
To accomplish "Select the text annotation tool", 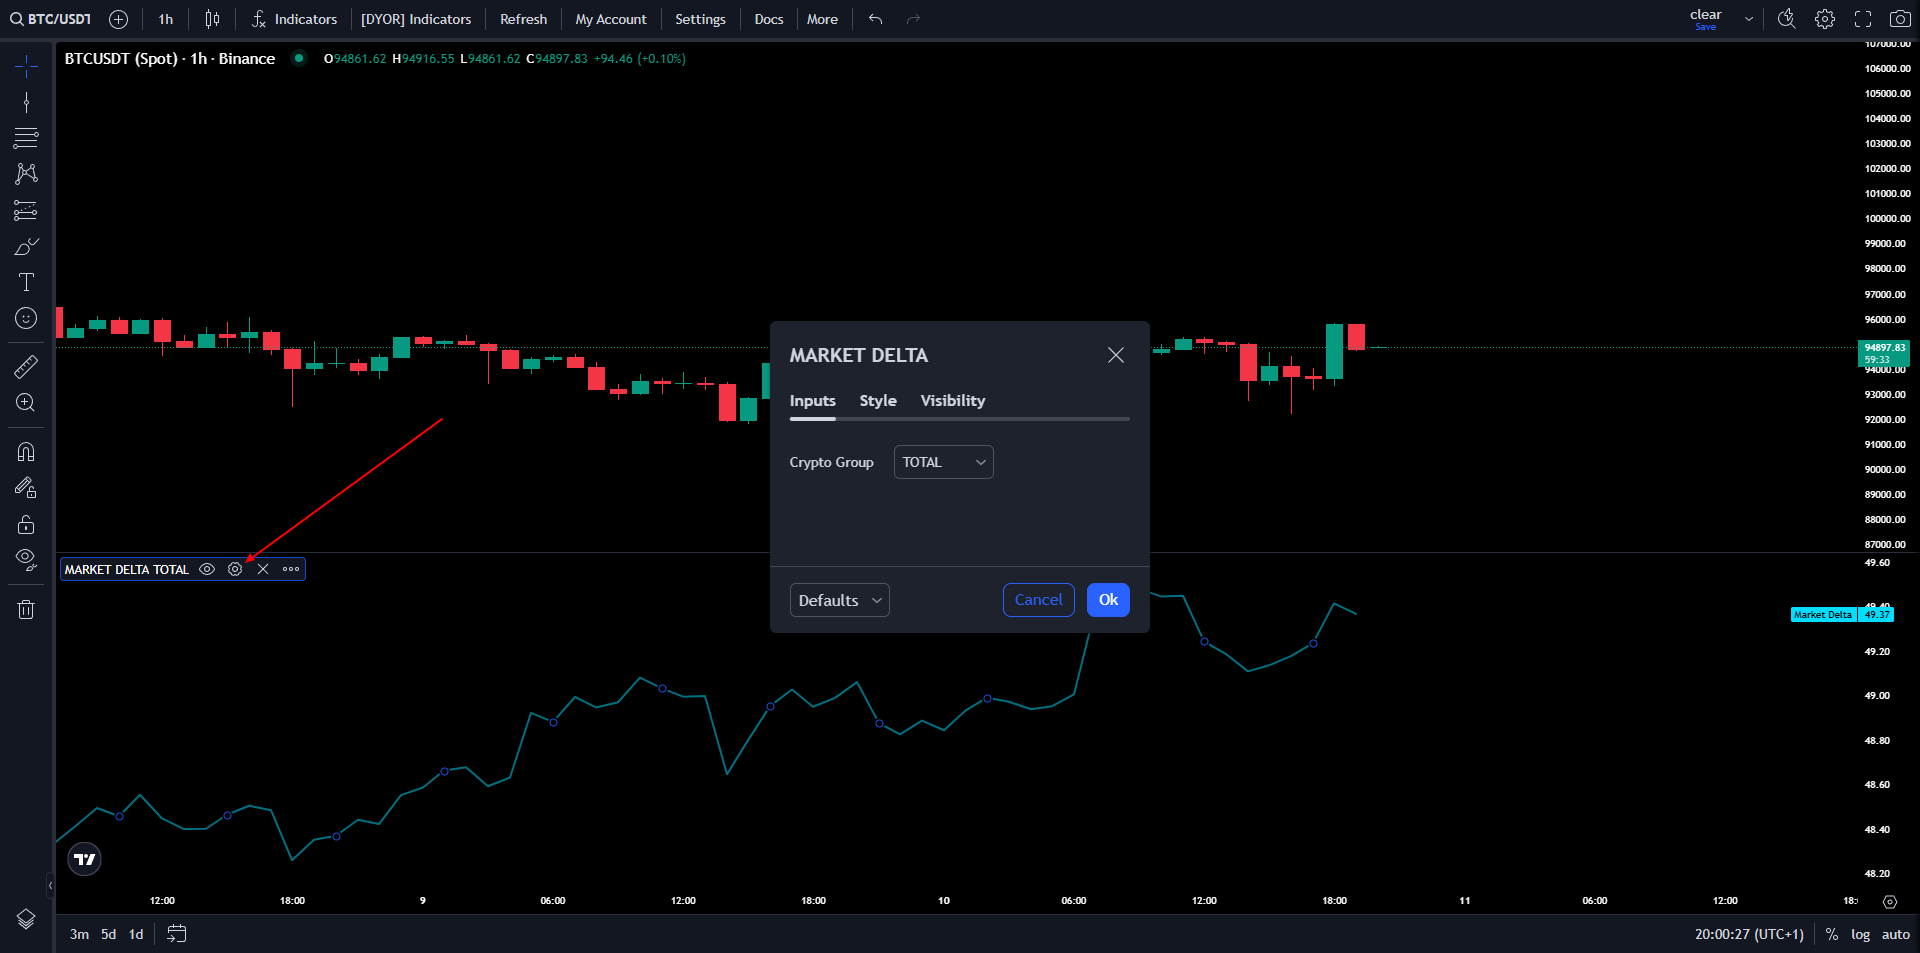I will tap(26, 282).
